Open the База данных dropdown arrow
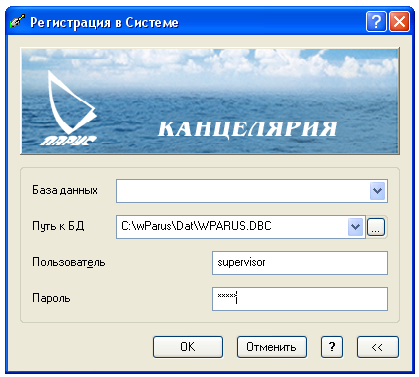Viewport: 419px width, 377px height. pos(377,191)
